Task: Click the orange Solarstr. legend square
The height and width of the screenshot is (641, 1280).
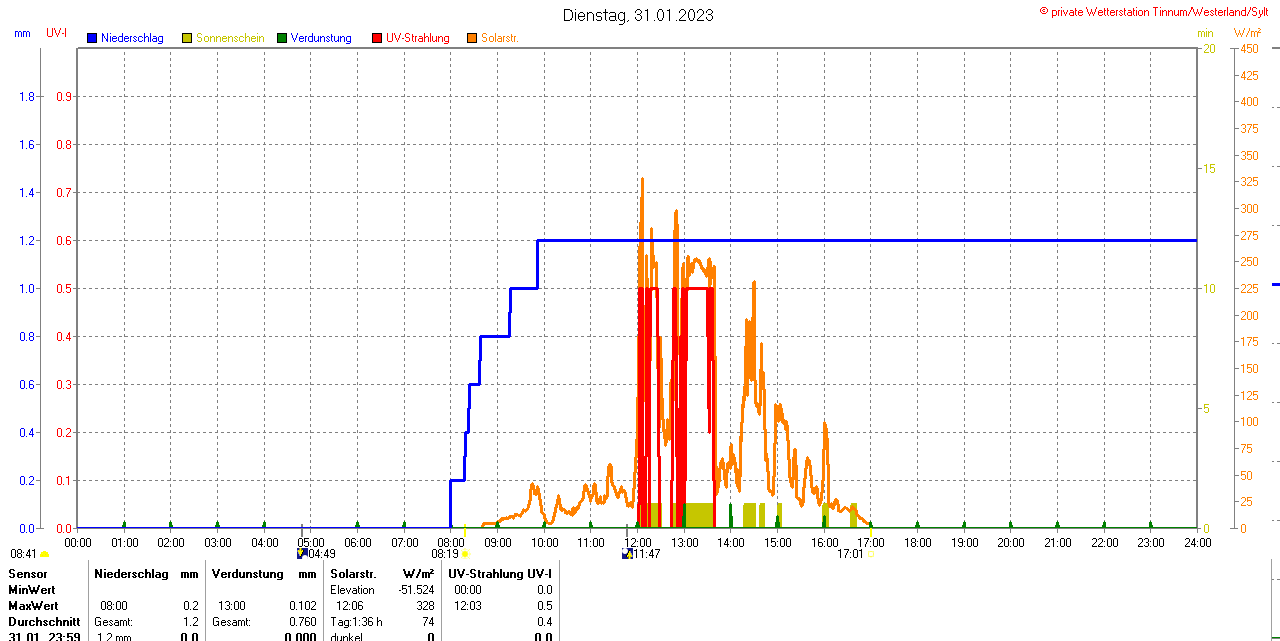Action: (x=472, y=38)
